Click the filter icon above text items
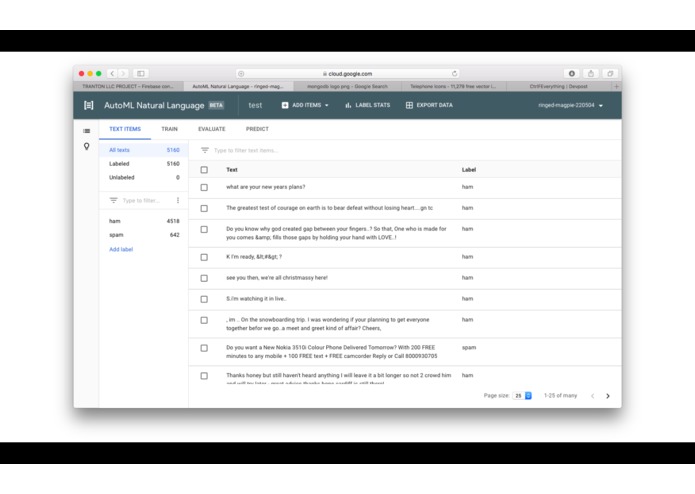The image size is (695, 494). [205, 150]
